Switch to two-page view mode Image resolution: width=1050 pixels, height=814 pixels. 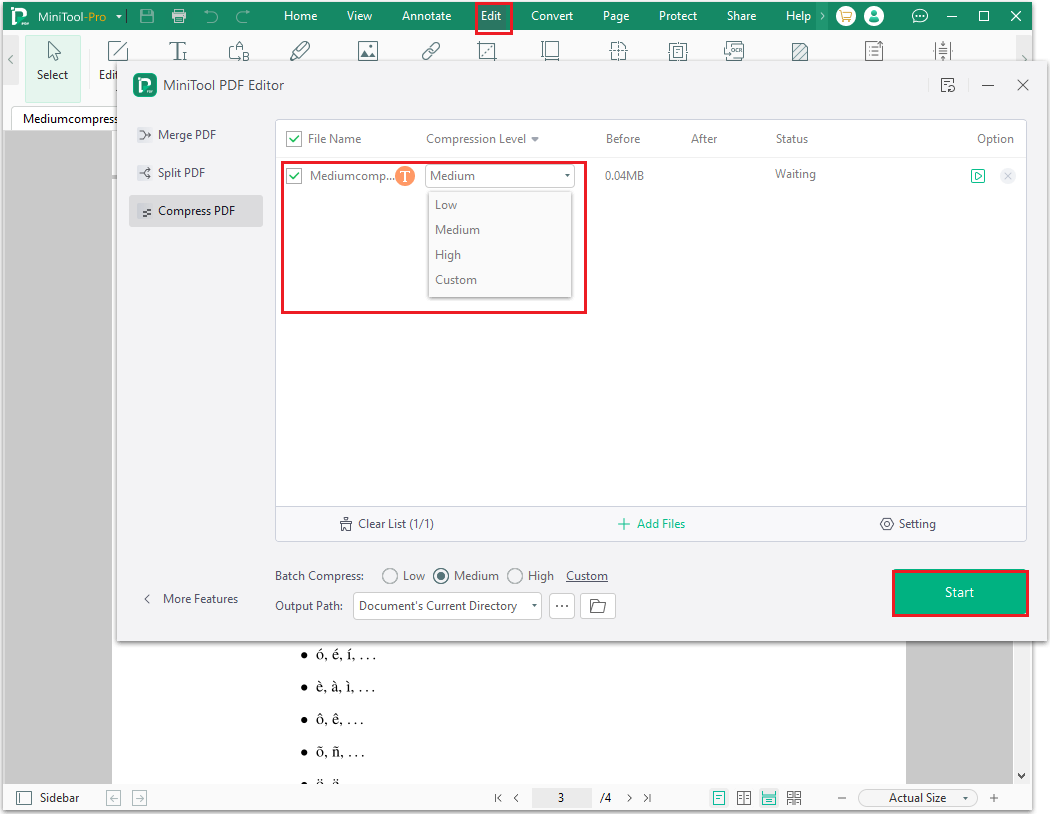point(744,797)
